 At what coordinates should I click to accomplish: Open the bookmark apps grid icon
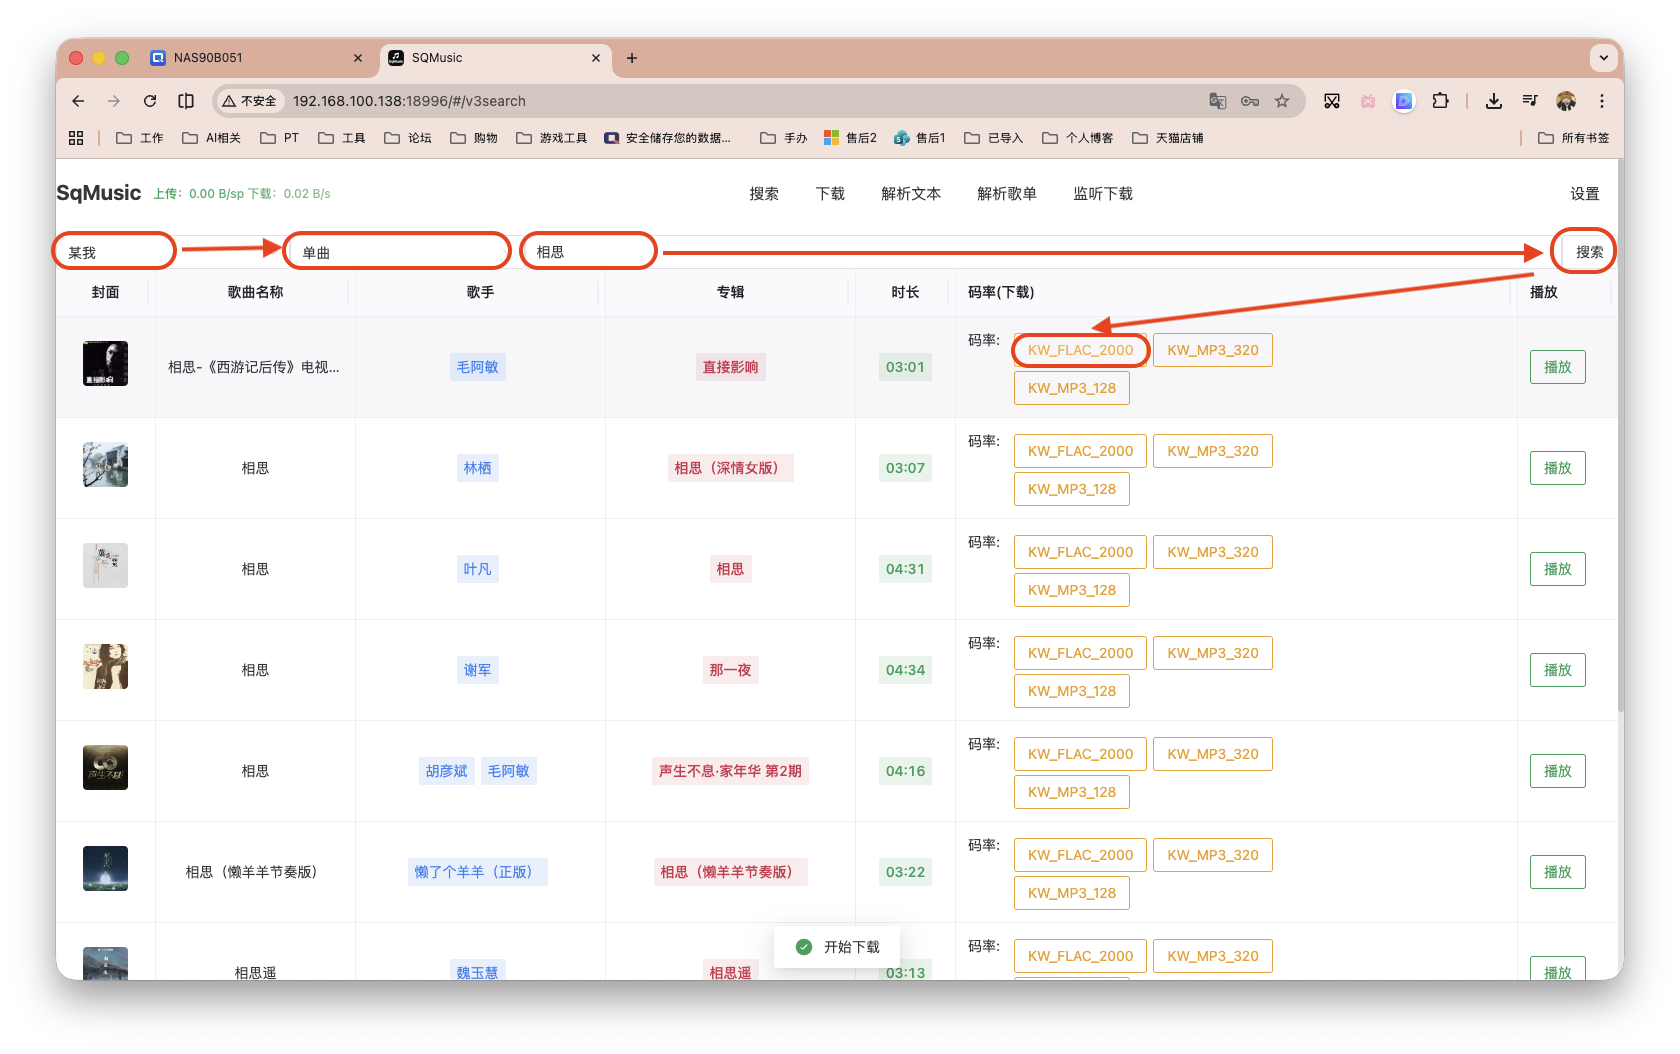pyautogui.click(x=76, y=138)
